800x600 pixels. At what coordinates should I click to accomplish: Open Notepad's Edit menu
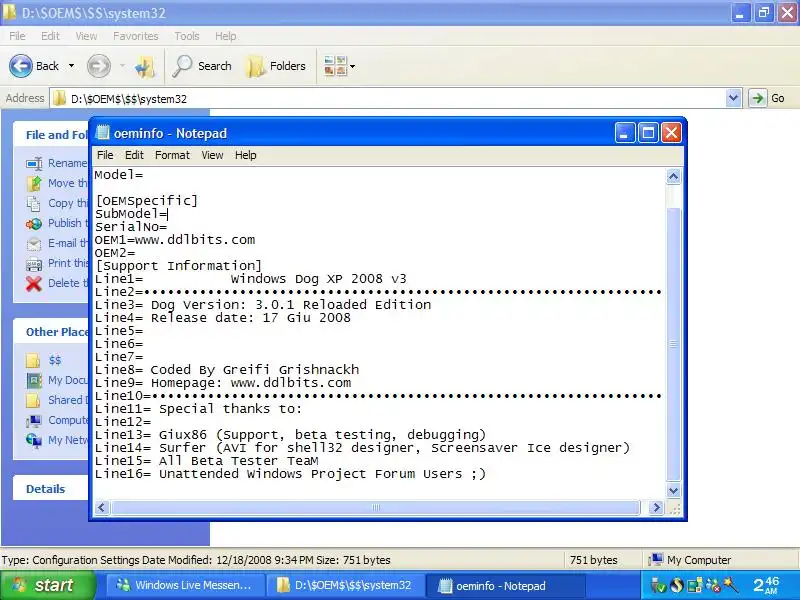134,155
